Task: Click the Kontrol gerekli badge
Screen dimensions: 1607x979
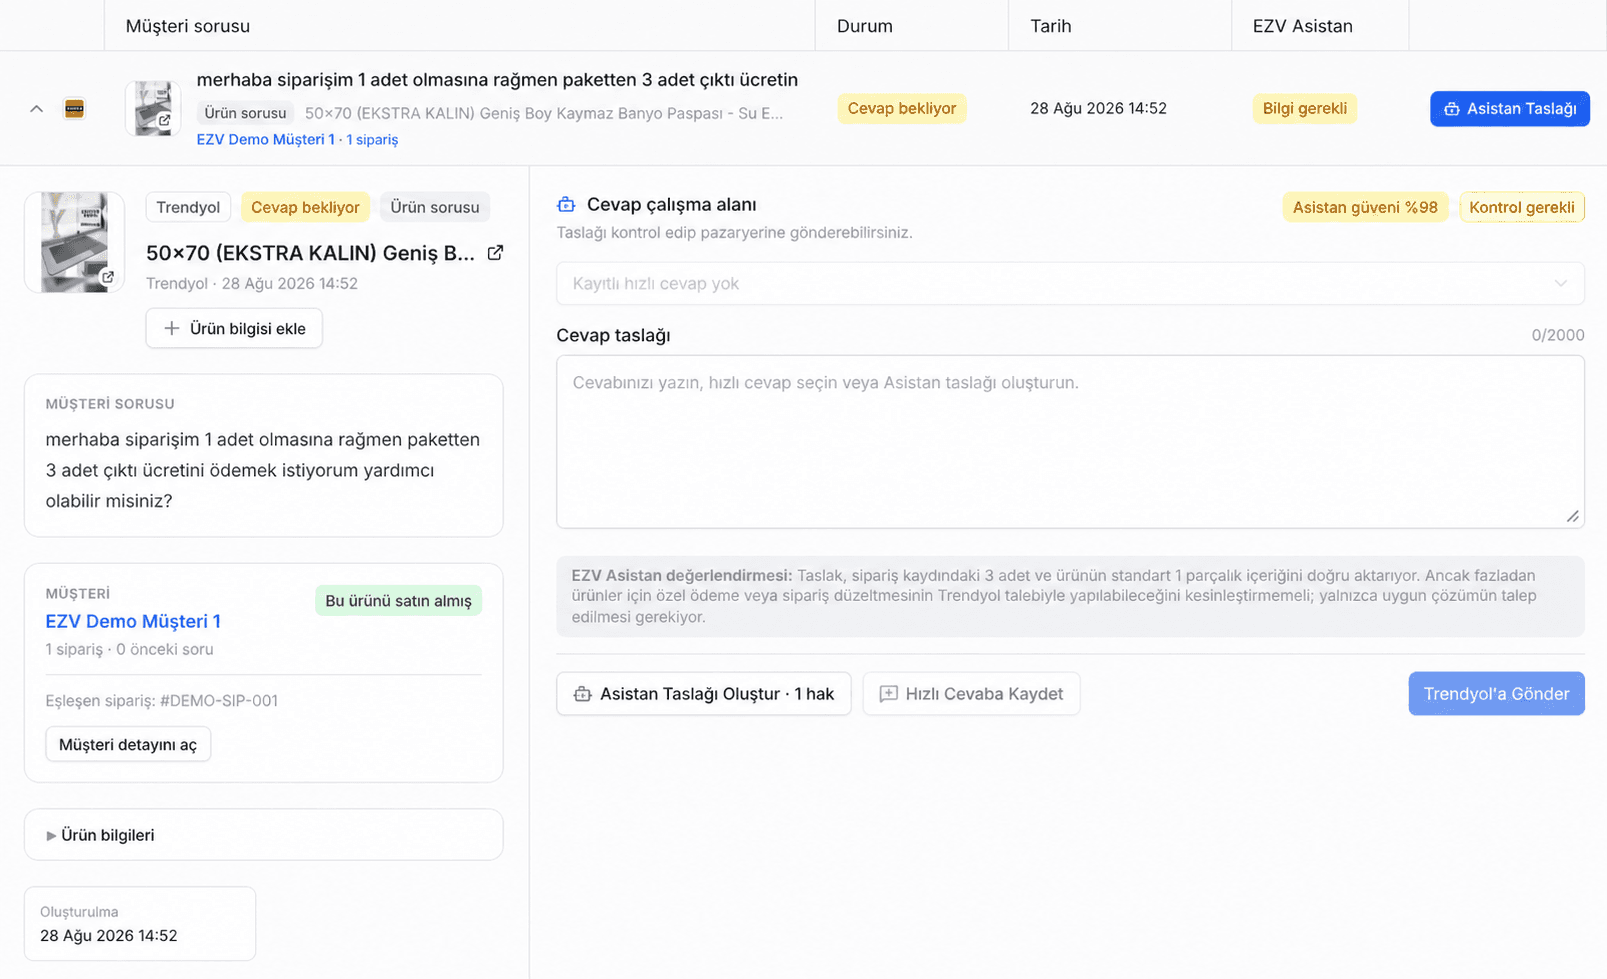Action: pyautogui.click(x=1521, y=207)
